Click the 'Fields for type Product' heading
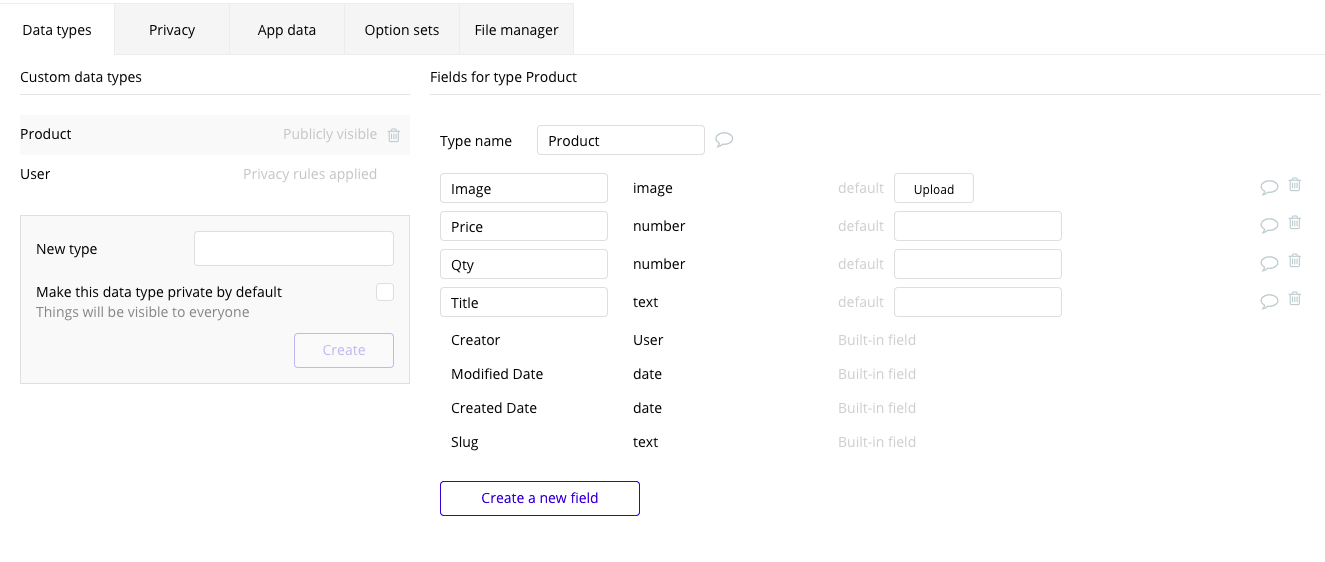The image size is (1325, 562). (503, 77)
